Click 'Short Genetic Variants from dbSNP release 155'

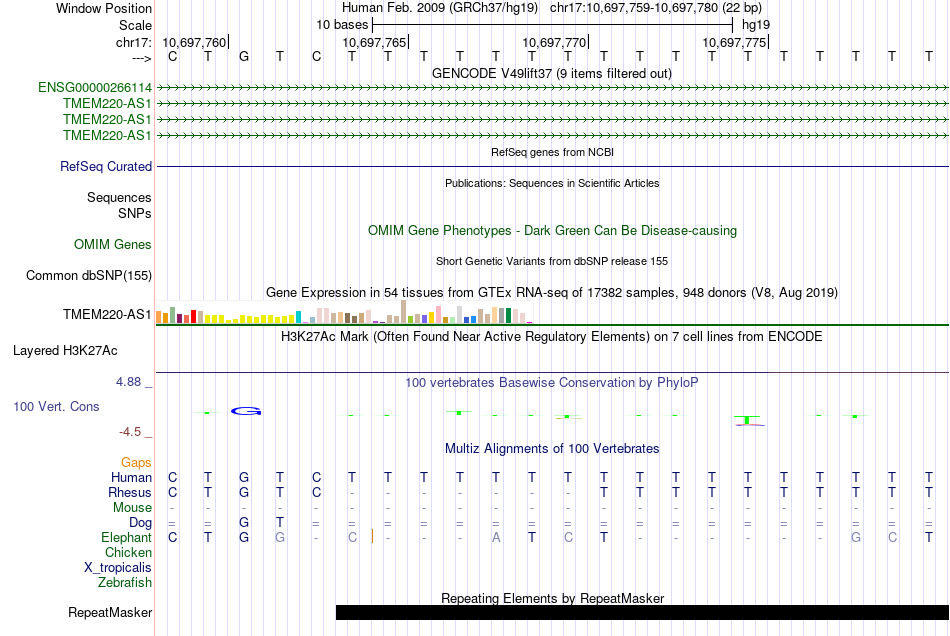point(552,262)
